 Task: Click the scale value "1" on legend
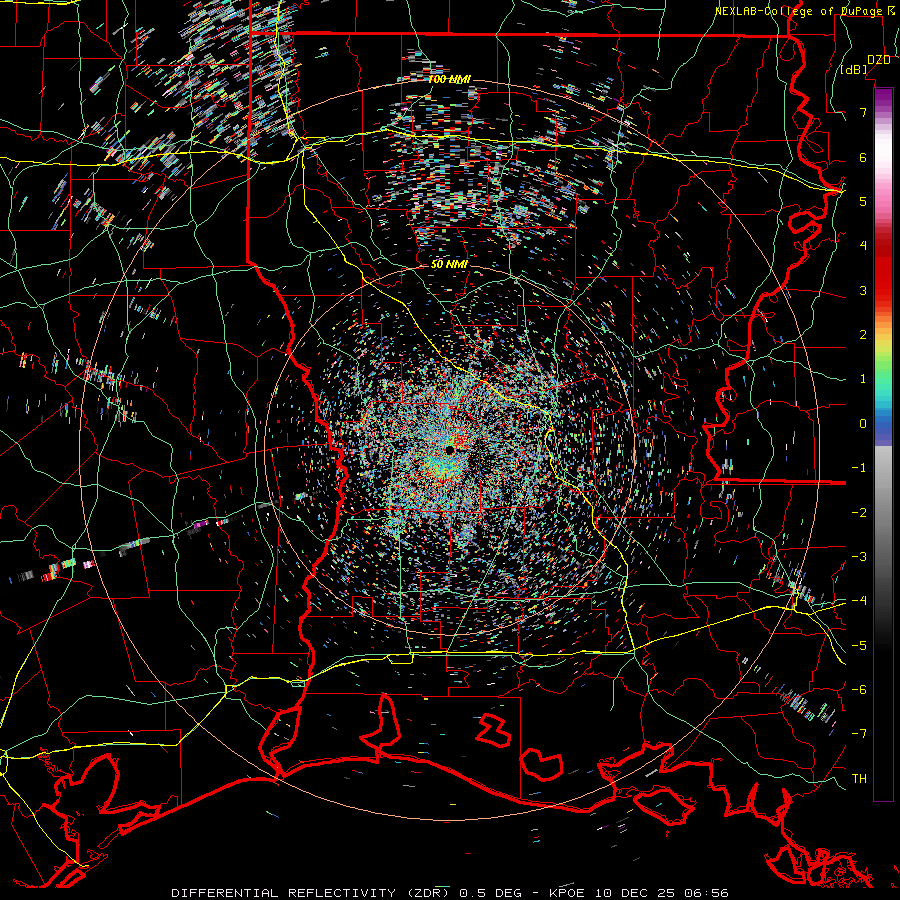click(863, 379)
